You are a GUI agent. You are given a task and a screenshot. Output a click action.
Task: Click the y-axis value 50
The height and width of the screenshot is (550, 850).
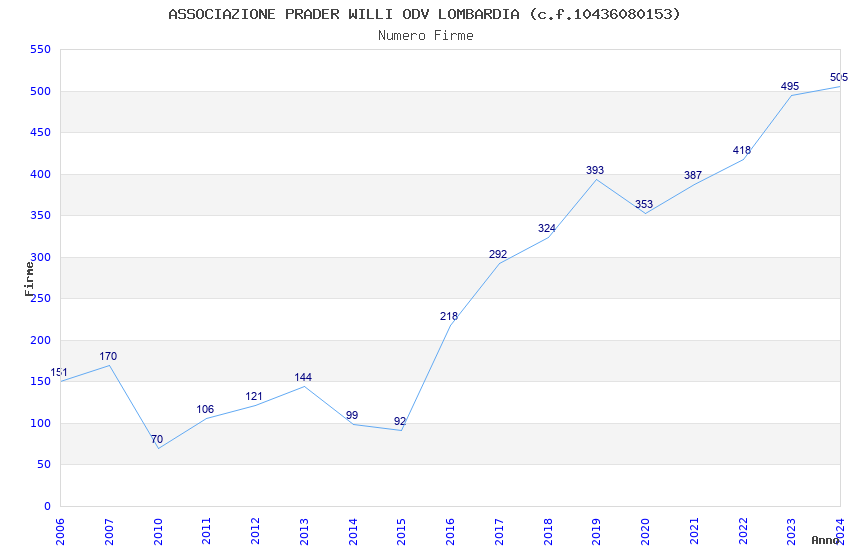pyautogui.click(x=44, y=464)
